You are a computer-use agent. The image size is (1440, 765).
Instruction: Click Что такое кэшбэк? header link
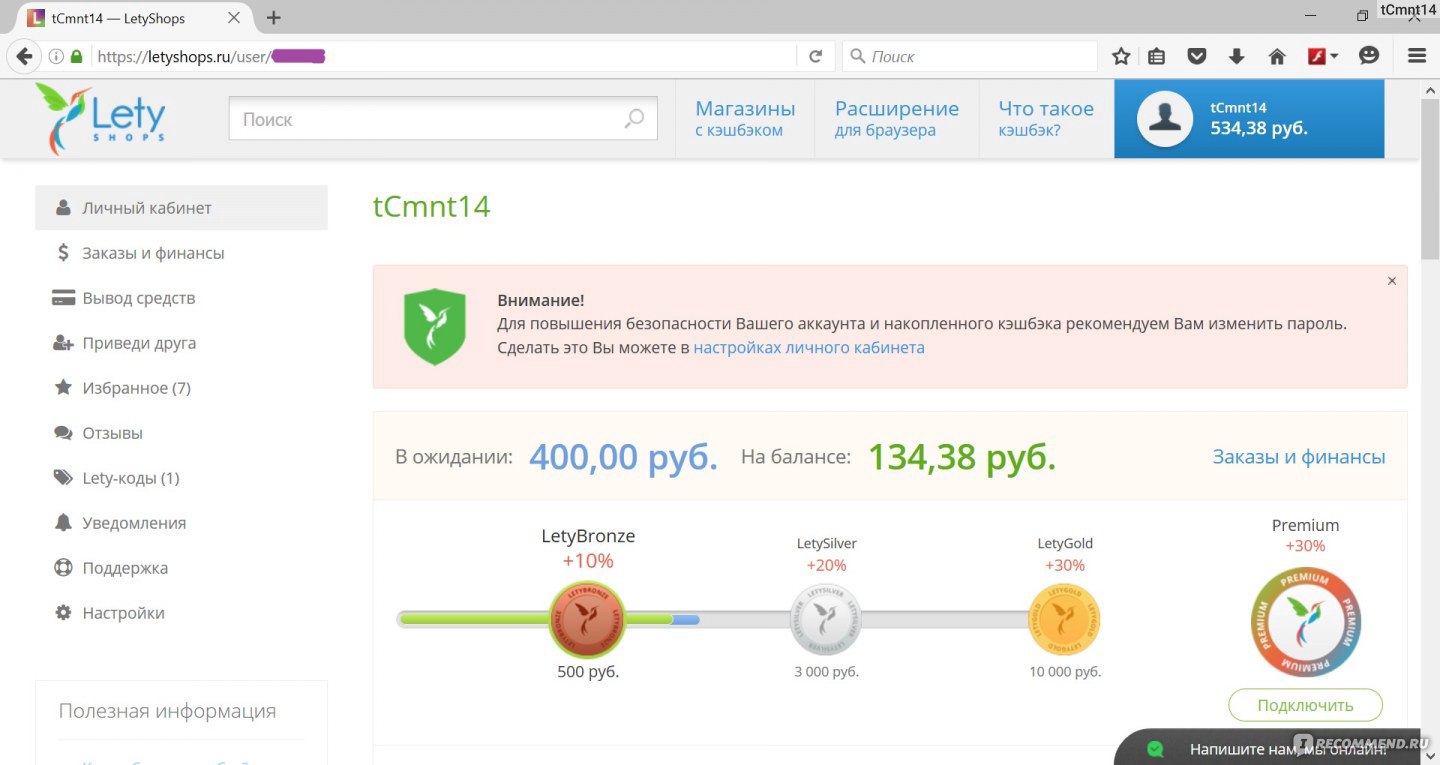[1046, 119]
